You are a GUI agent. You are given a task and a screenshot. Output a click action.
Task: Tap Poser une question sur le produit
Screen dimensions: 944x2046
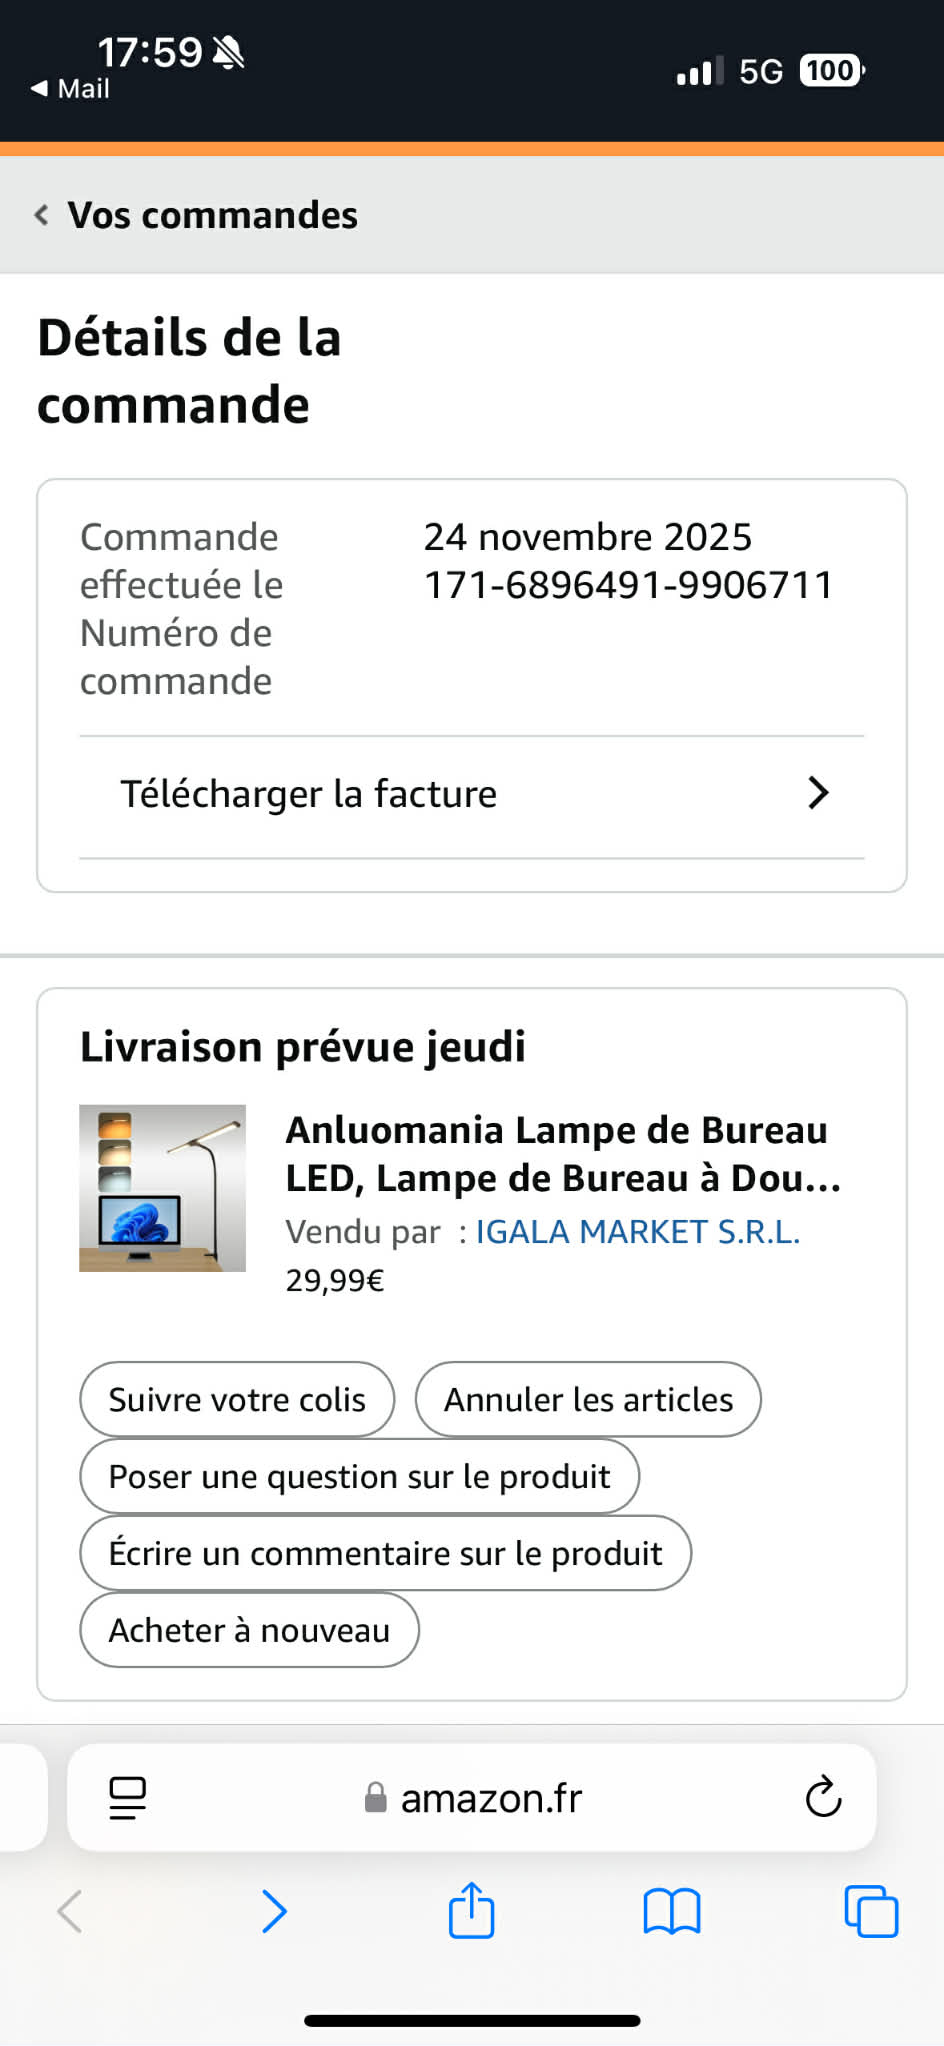pyautogui.click(x=359, y=1476)
